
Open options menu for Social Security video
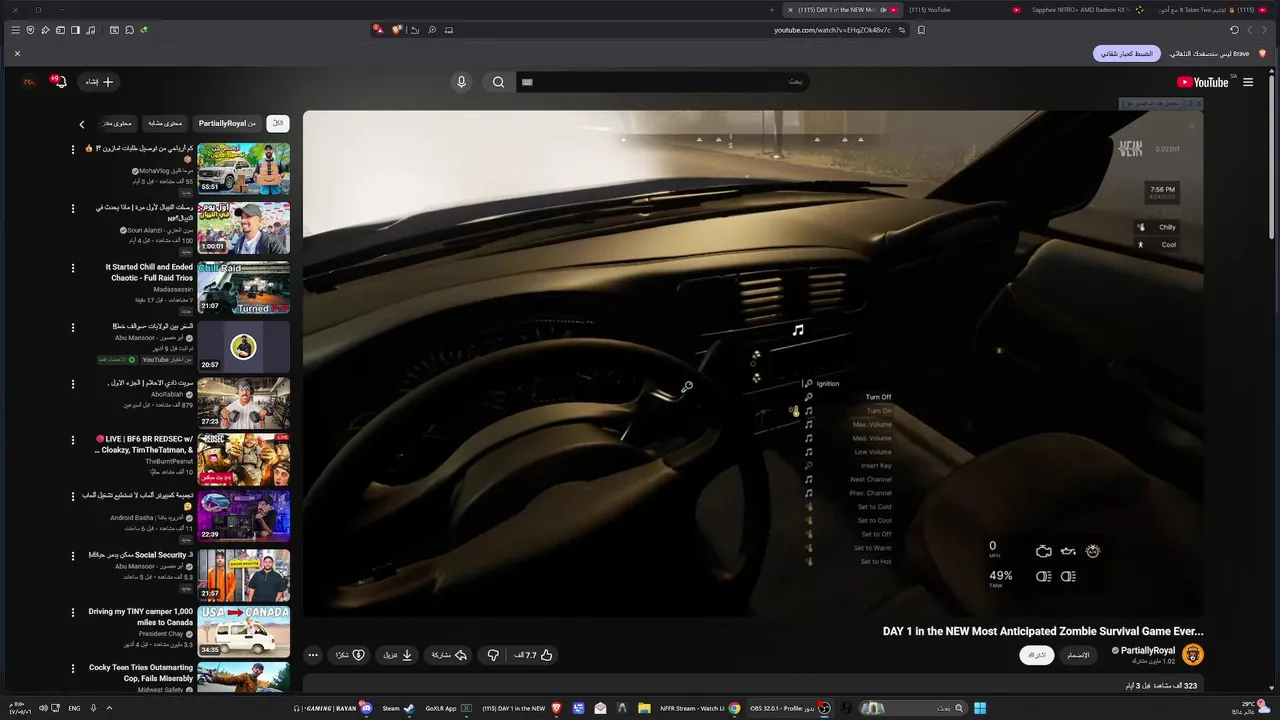pyautogui.click(x=72, y=555)
